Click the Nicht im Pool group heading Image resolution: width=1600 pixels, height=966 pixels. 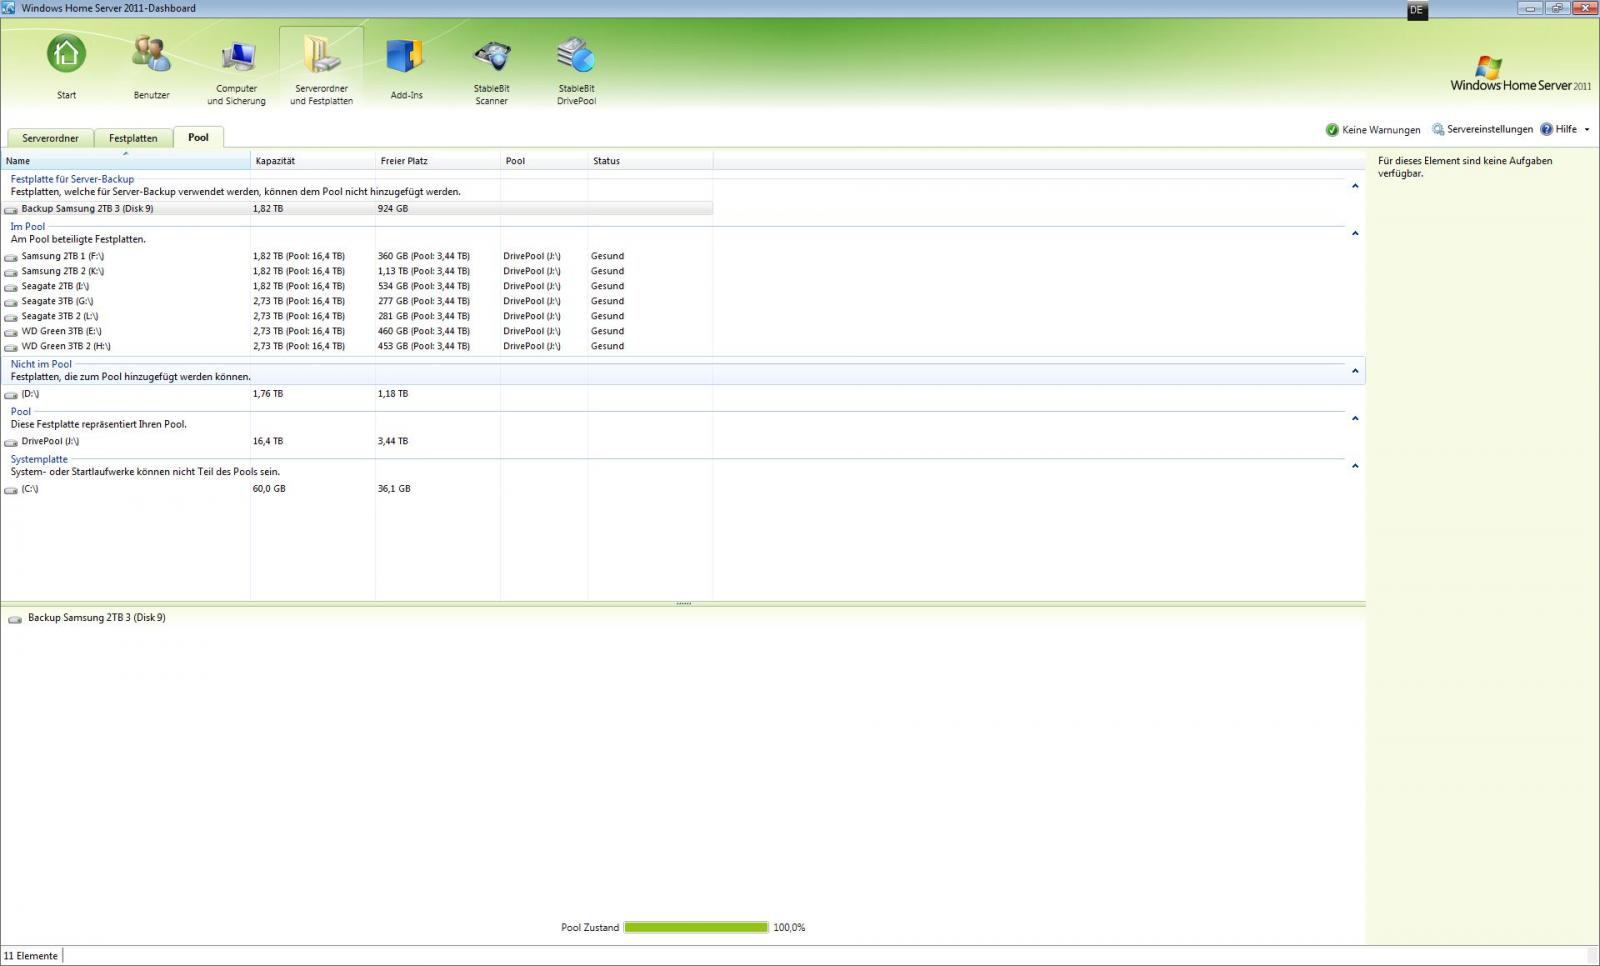pyautogui.click(x=41, y=364)
